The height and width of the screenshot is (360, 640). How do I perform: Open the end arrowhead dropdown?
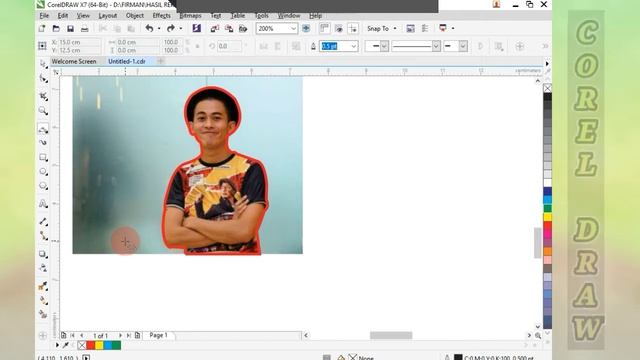pyautogui.click(x=463, y=46)
